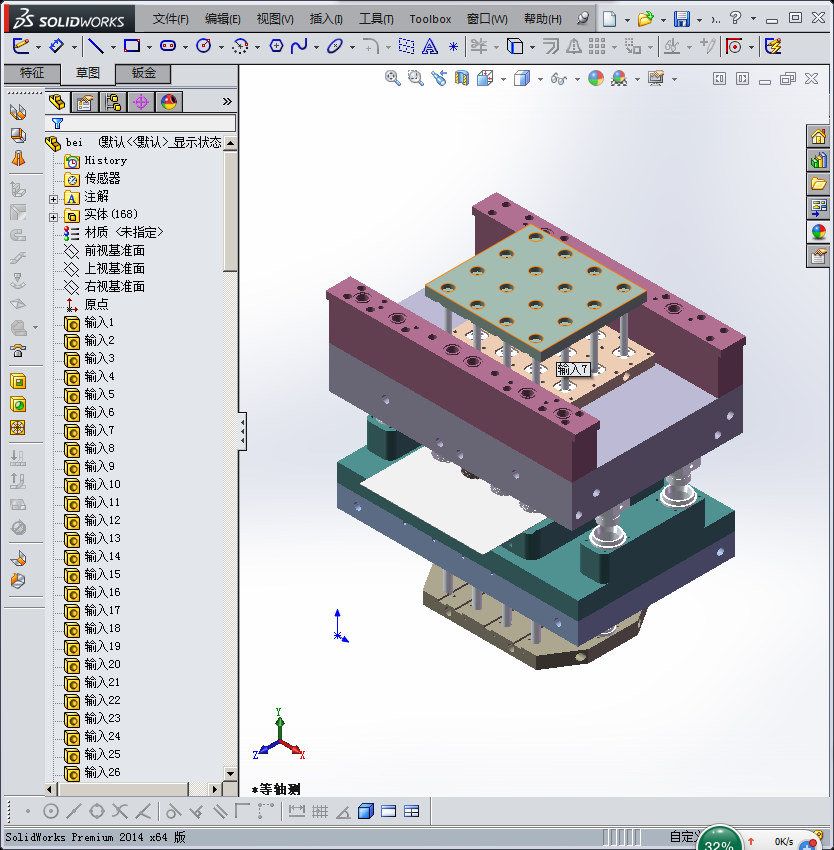This screenshot has width=834, height=850.
Task: Click the Zoom to Fit icon
Action: (393, 79)
